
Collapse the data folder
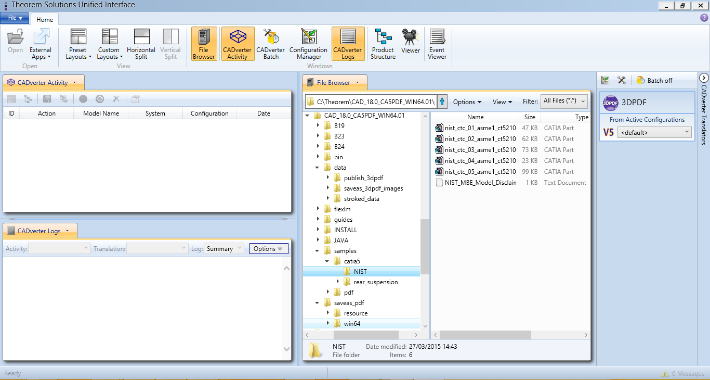pos(318,167)
